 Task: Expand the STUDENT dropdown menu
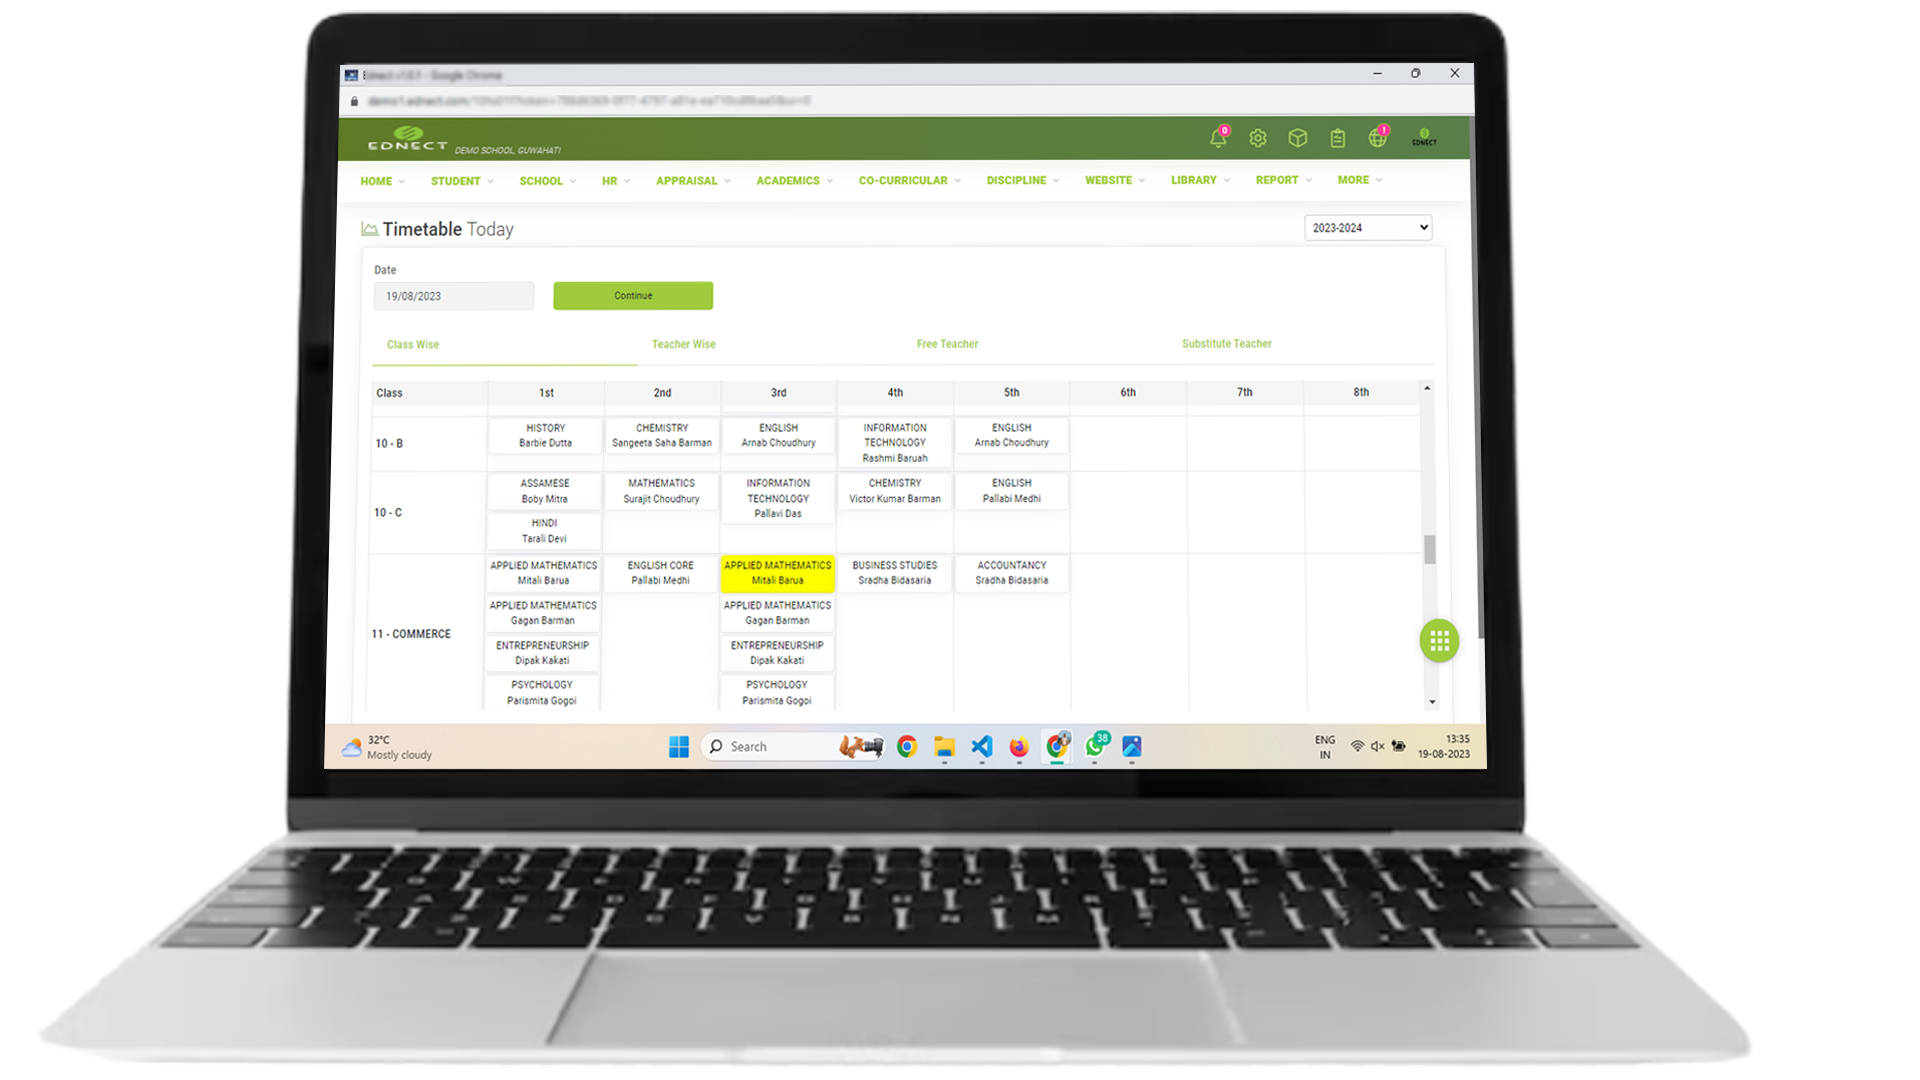pyautogui.click(x=460, y=179)
